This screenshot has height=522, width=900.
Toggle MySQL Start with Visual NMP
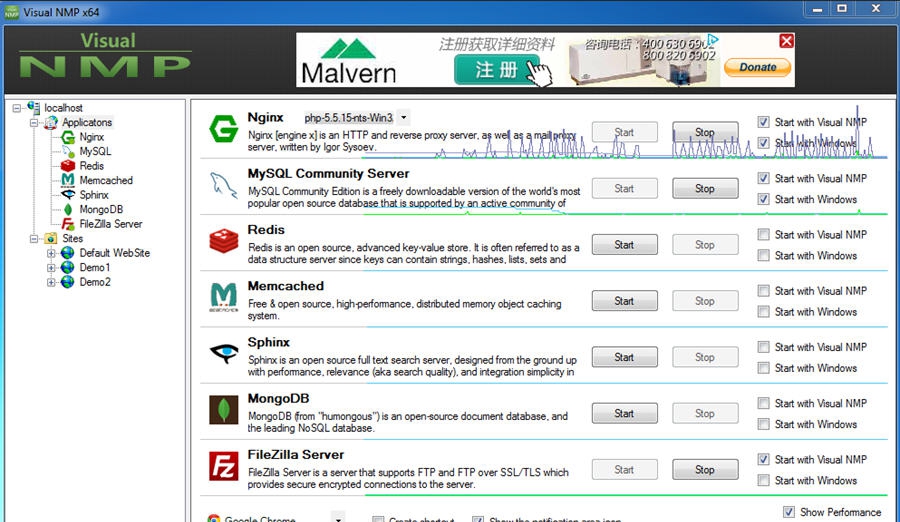(763, 178)
